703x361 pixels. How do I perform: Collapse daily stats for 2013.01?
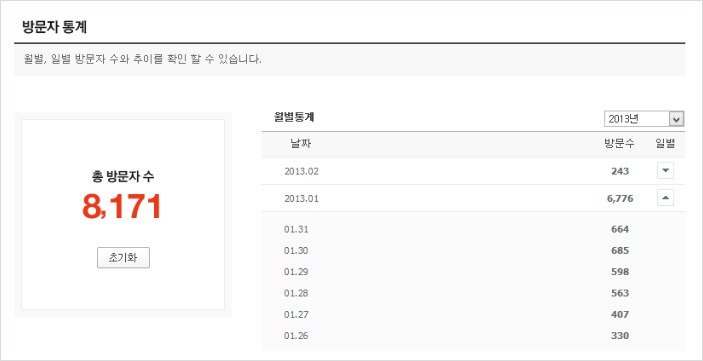665,198
